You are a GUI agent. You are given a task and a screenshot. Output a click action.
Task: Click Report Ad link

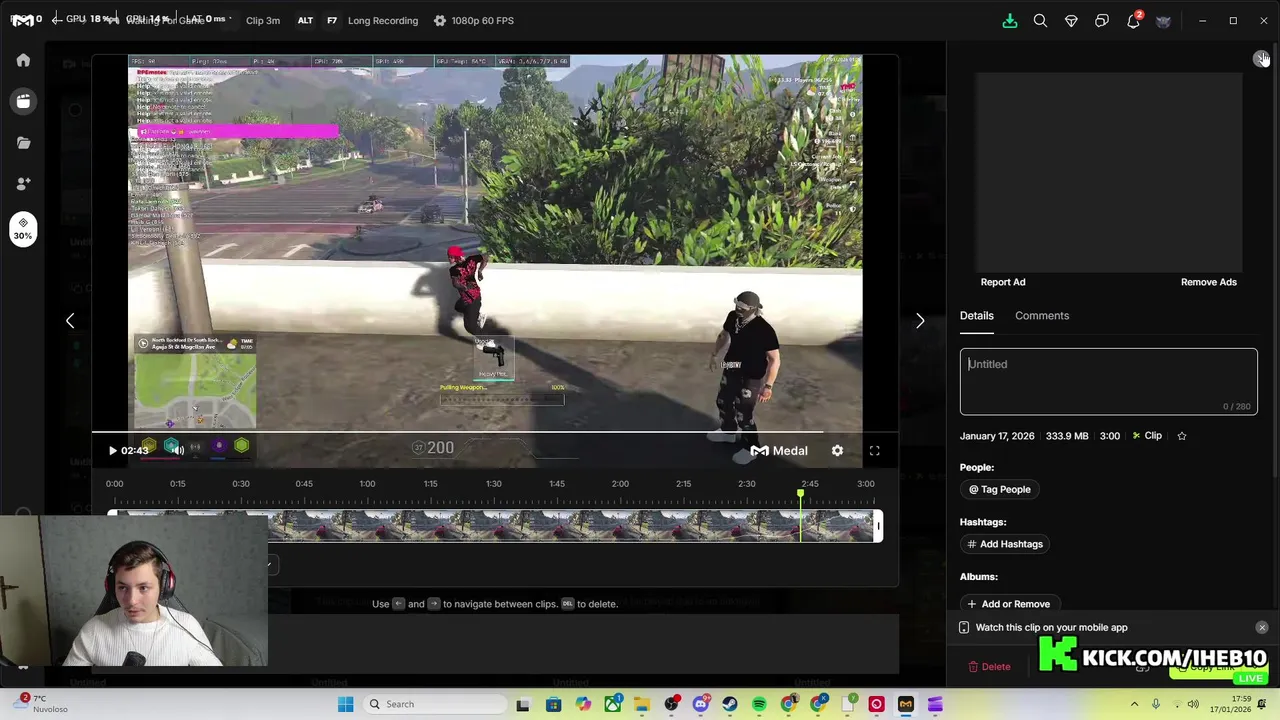[1003, 282]
